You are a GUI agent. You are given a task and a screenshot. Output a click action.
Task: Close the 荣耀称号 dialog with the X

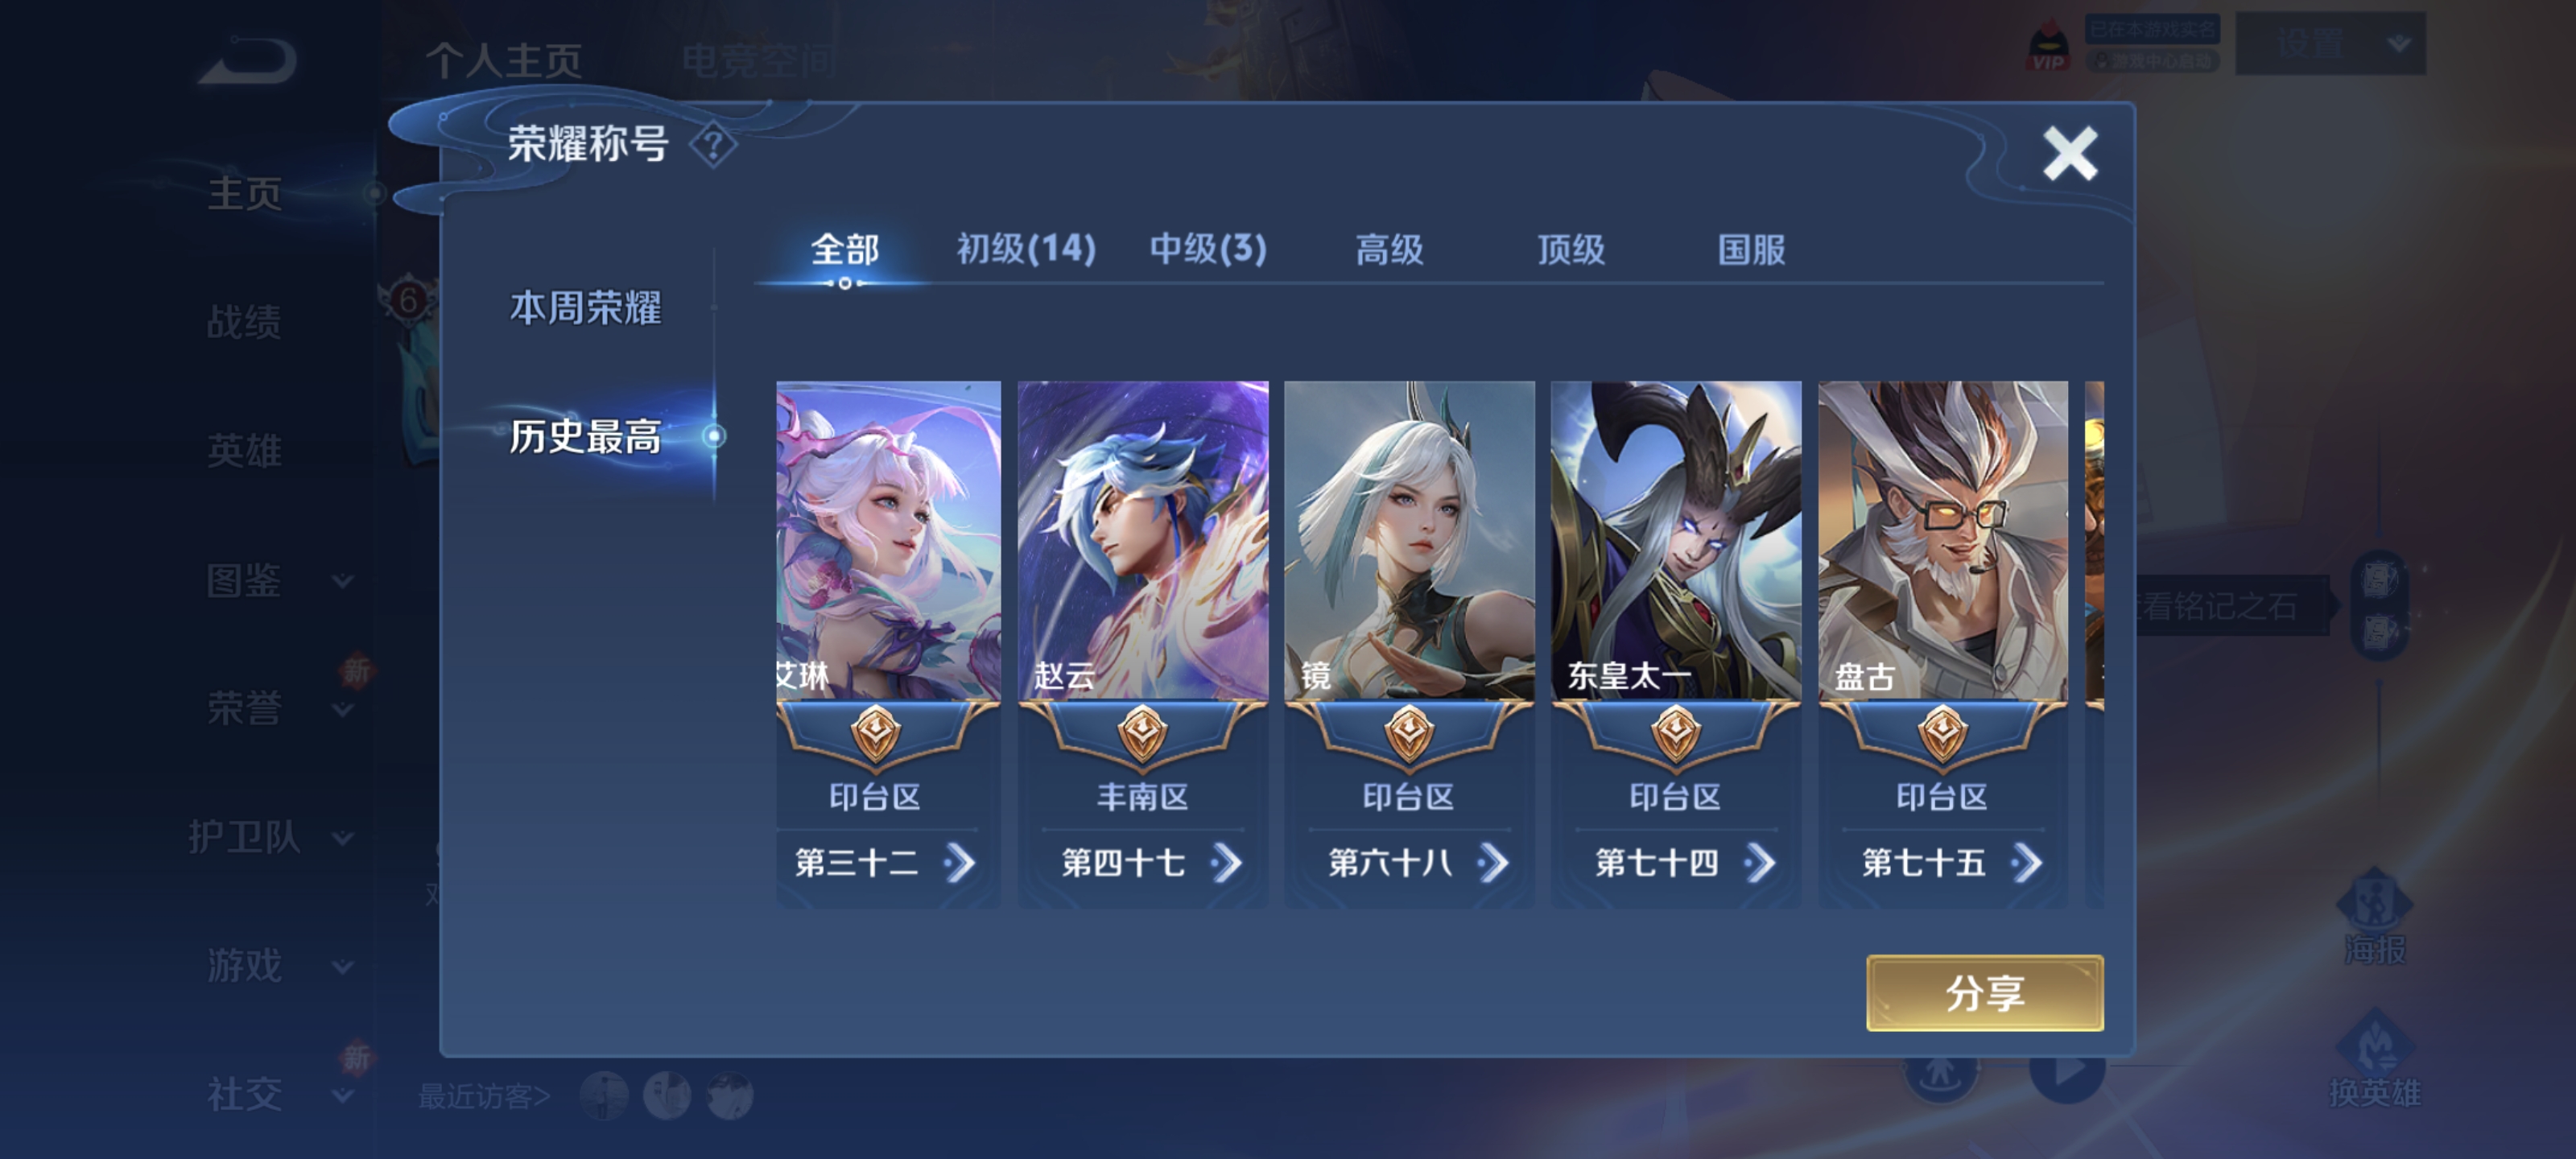pyautogui.click(x=2069, y=154)
